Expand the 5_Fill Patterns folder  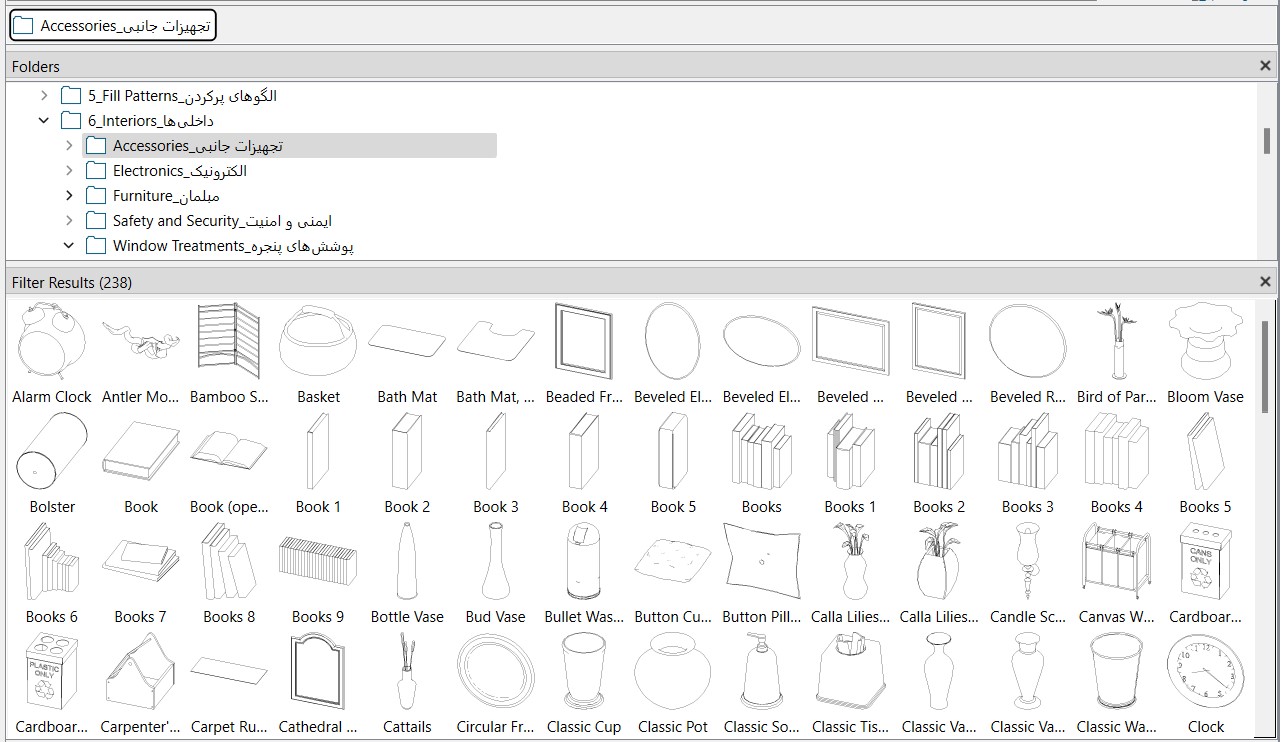click(x=44, y=96)
